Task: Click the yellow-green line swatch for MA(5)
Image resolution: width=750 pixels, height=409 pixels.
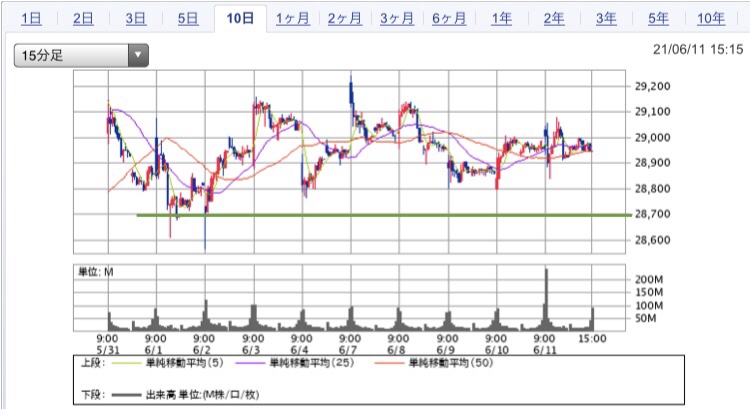Action: [126, 364]
